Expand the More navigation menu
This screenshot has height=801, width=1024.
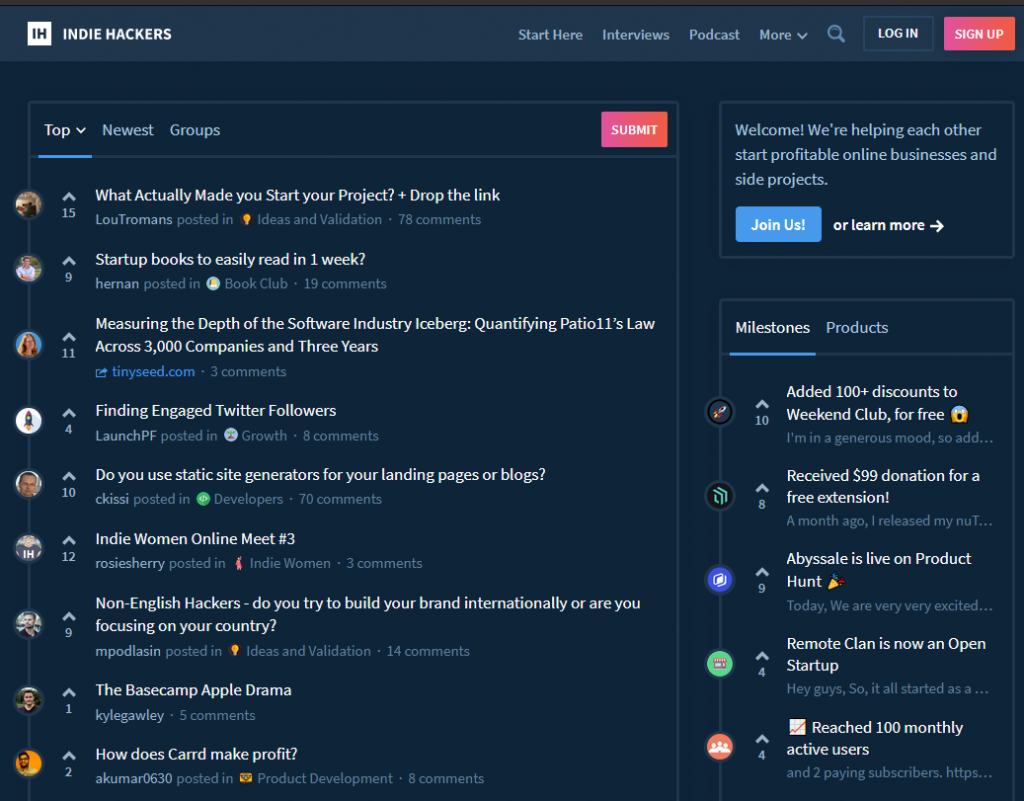783,35
